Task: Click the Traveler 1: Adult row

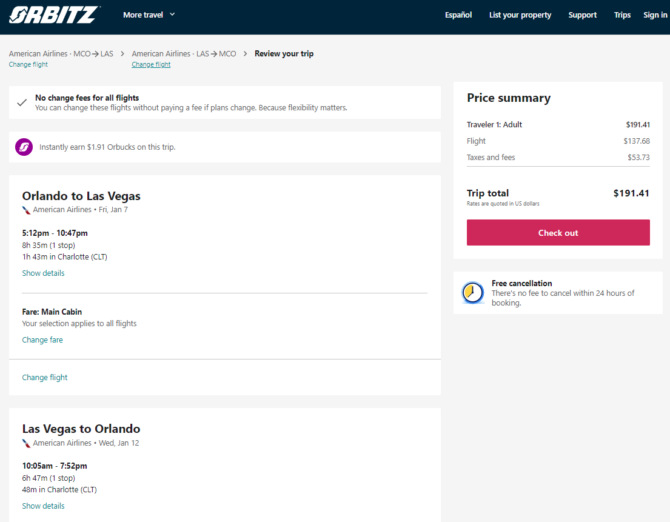Action: tap(558, 125)
